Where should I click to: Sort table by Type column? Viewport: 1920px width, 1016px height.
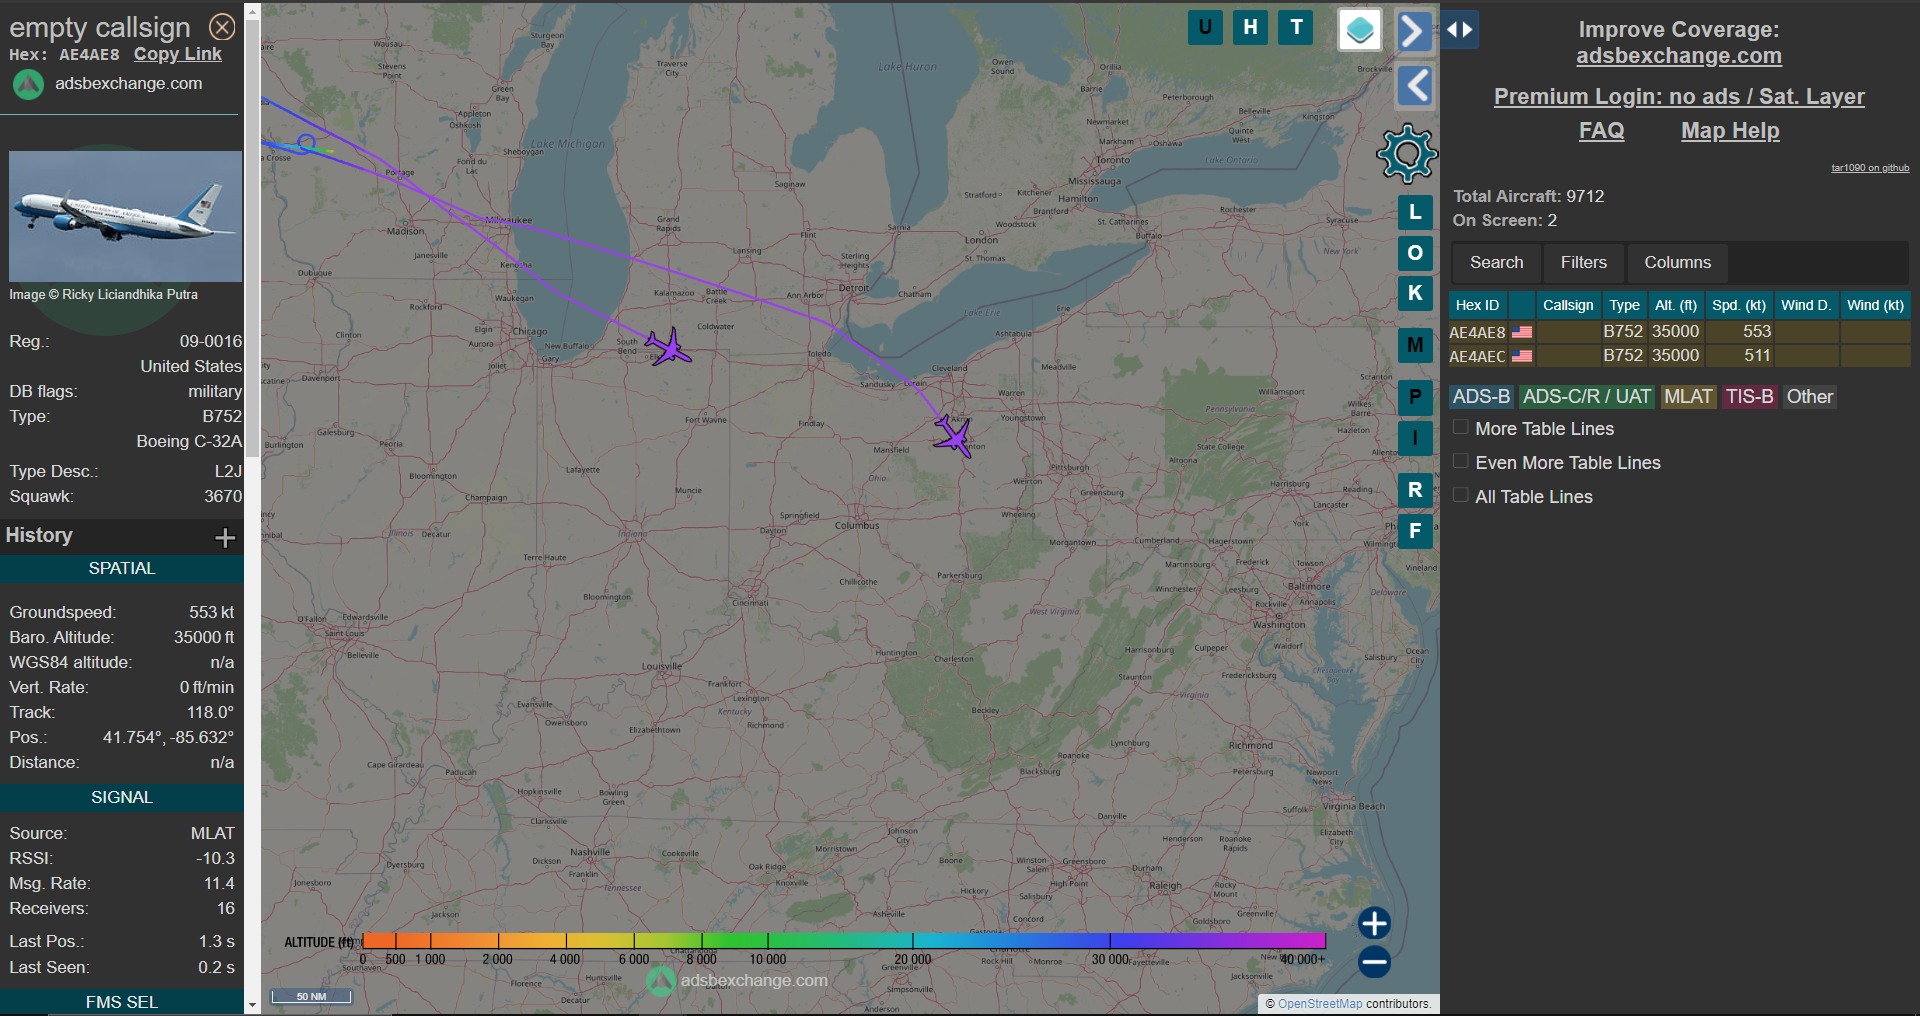click(1624, 305)
